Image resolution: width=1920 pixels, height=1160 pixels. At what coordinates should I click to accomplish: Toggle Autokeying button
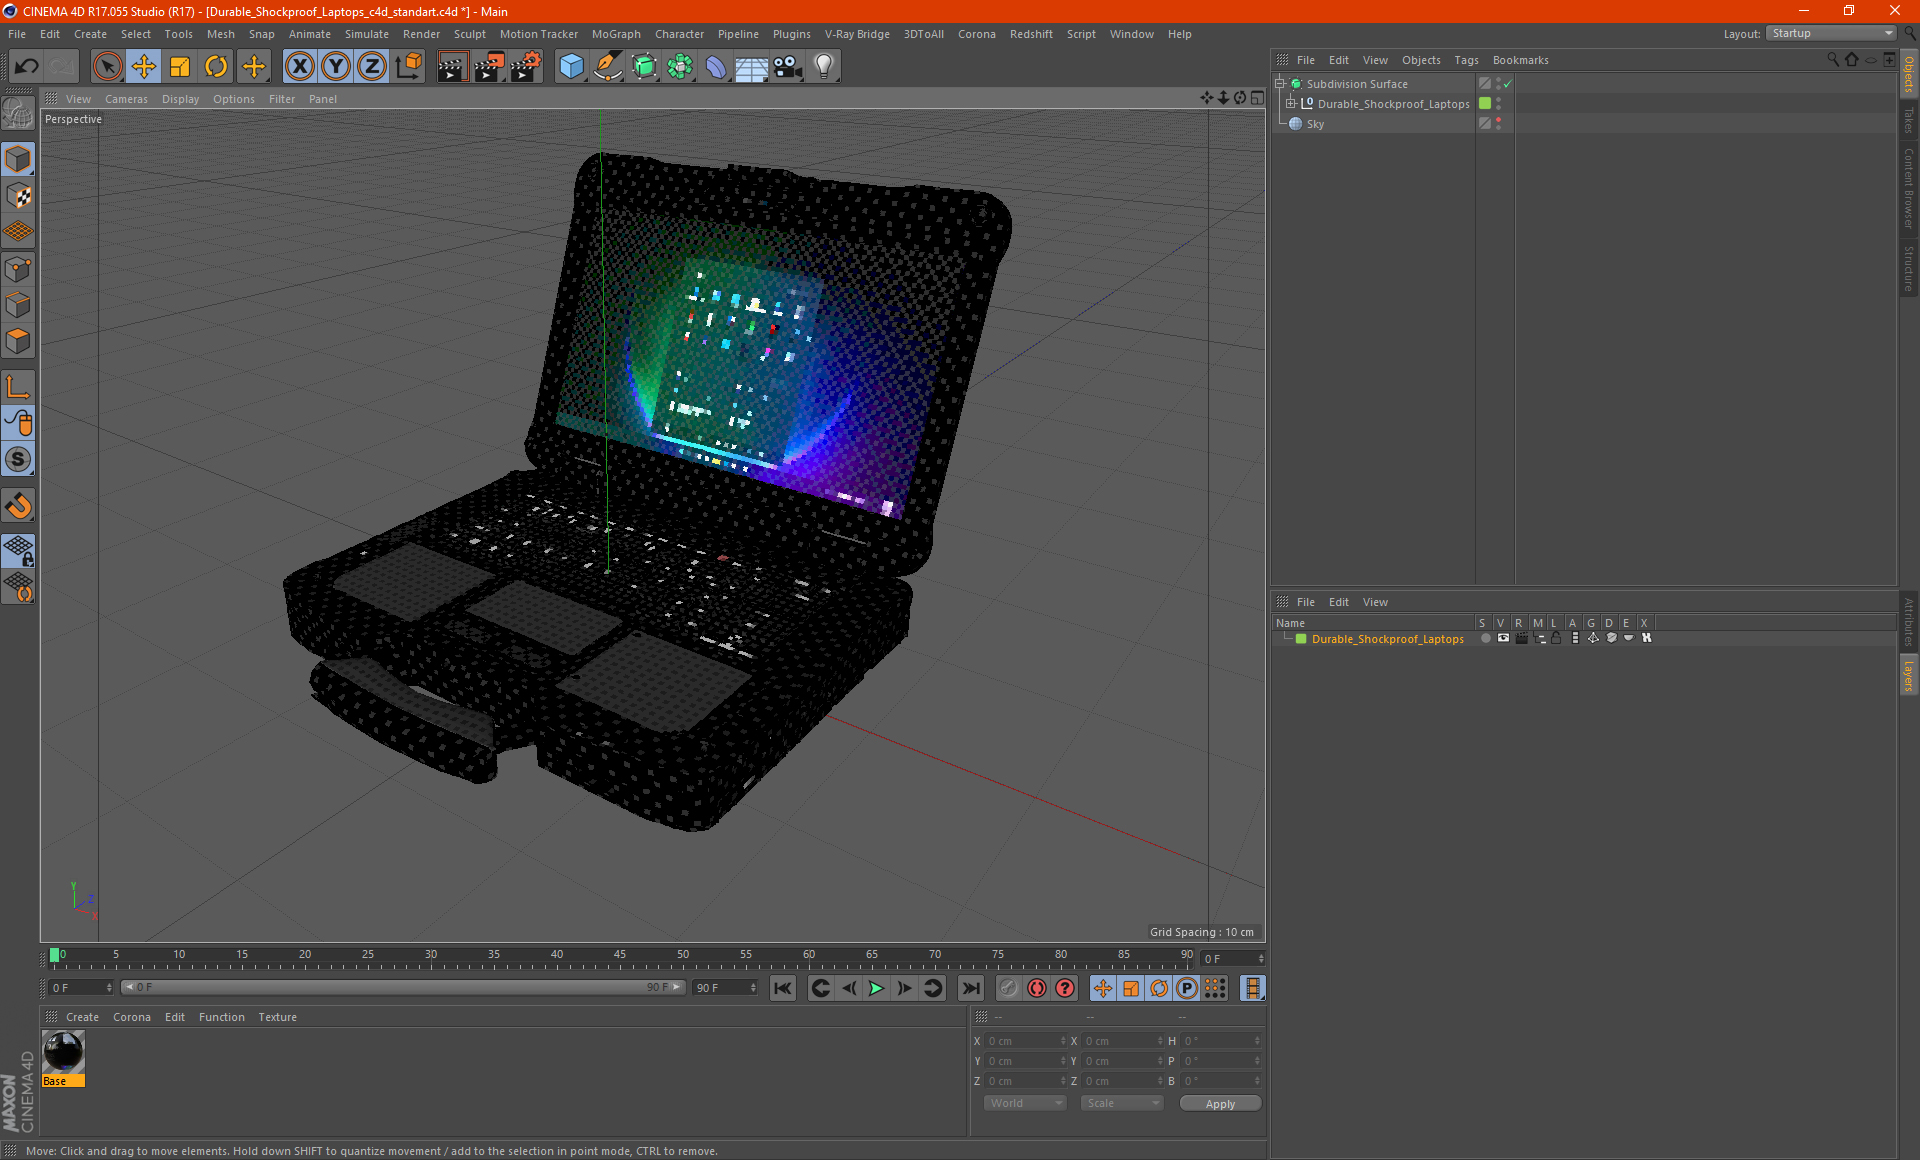pyautogui.click(x=1037, y=988)
